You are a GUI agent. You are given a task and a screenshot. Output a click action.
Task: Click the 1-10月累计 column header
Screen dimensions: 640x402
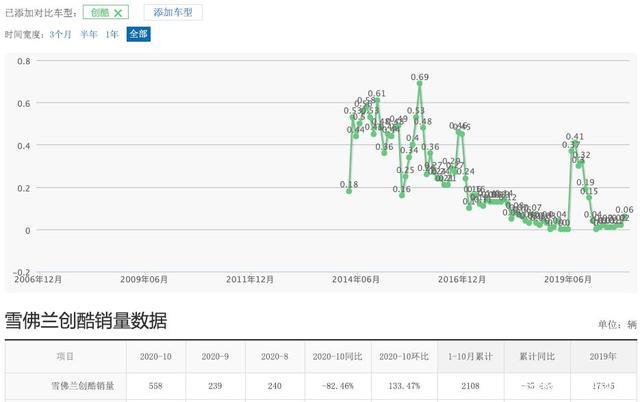(470, 357)
